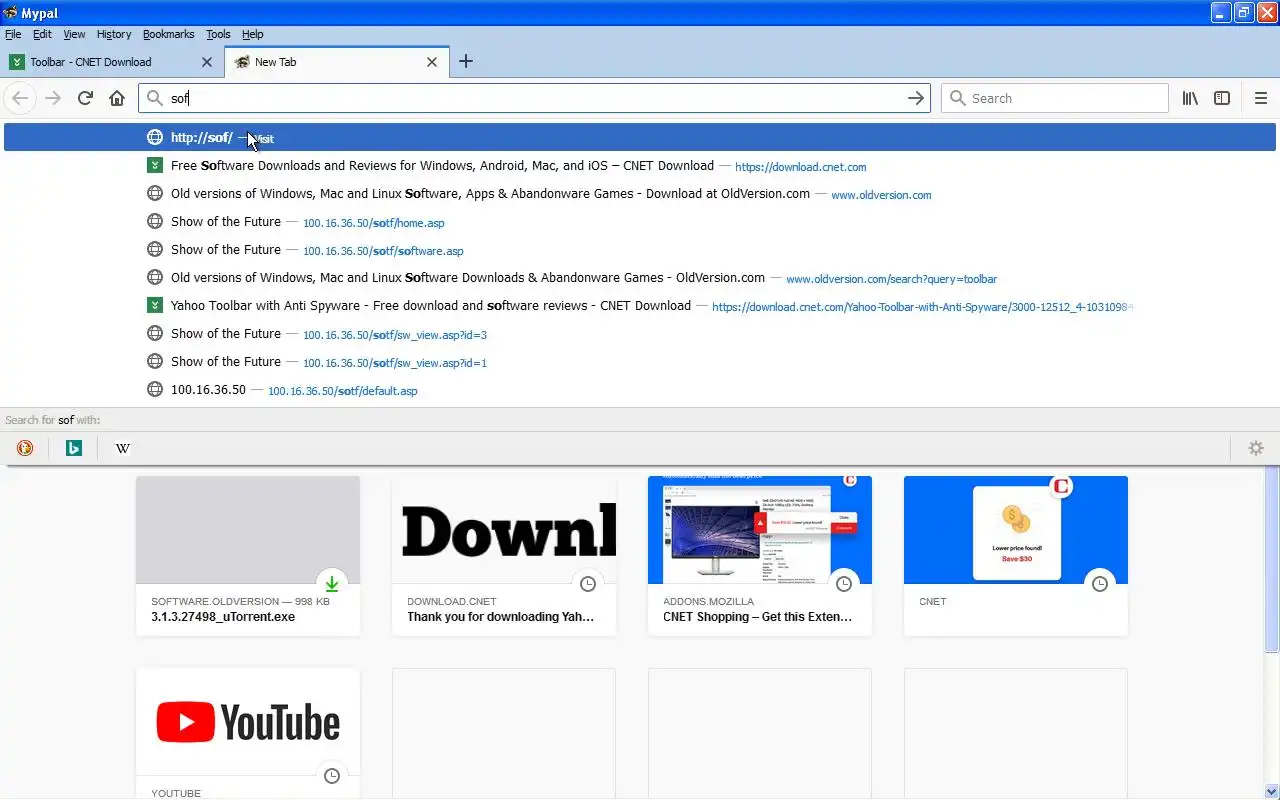Open Show of the Future sw_view.asp?id=3 suggestion
The width and height of the screenshot is (1280, 800).
(x=640, y=334)
